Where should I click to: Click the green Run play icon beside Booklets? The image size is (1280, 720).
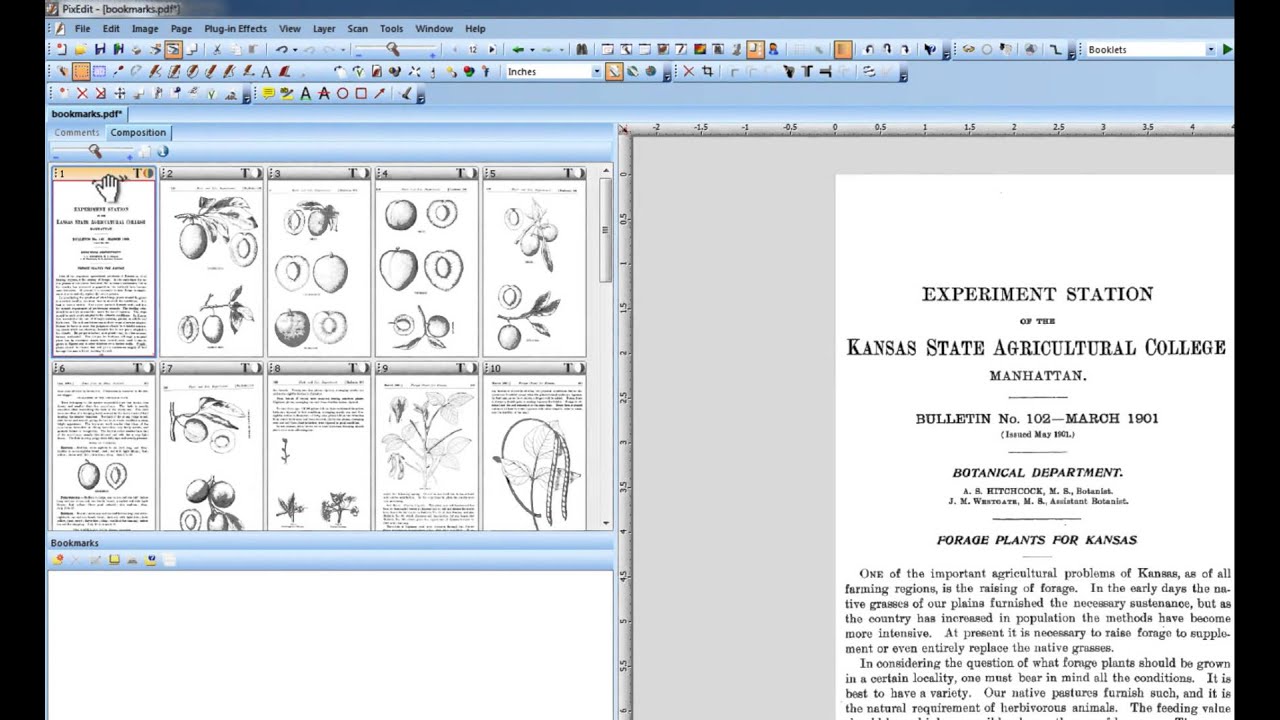click(1227, 49)
